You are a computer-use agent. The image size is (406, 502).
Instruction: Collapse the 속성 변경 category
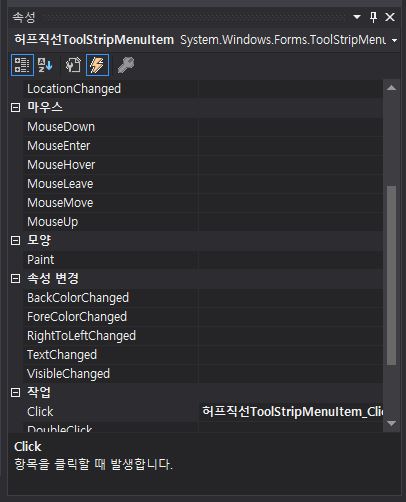(15, 278)
